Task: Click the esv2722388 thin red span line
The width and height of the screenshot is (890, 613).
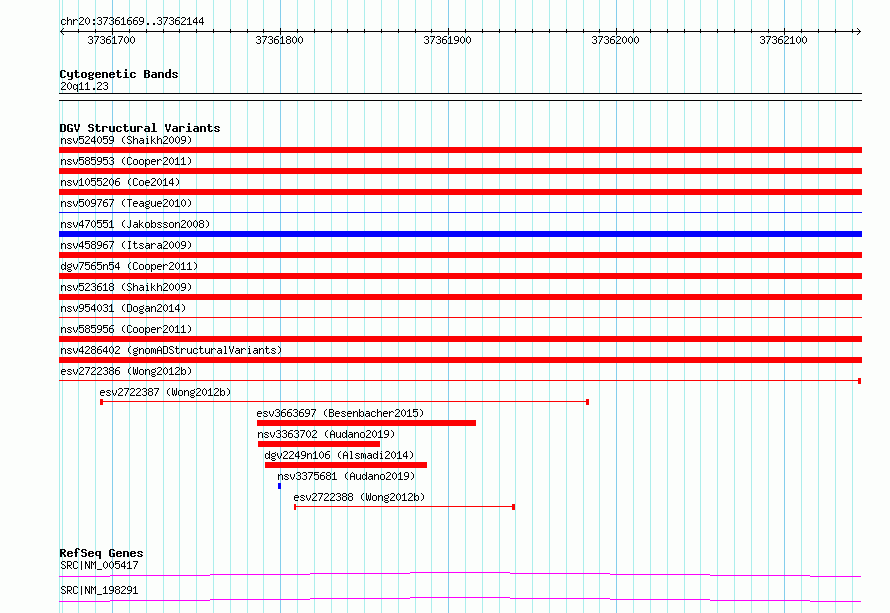Action: click(x=404, y=507)
